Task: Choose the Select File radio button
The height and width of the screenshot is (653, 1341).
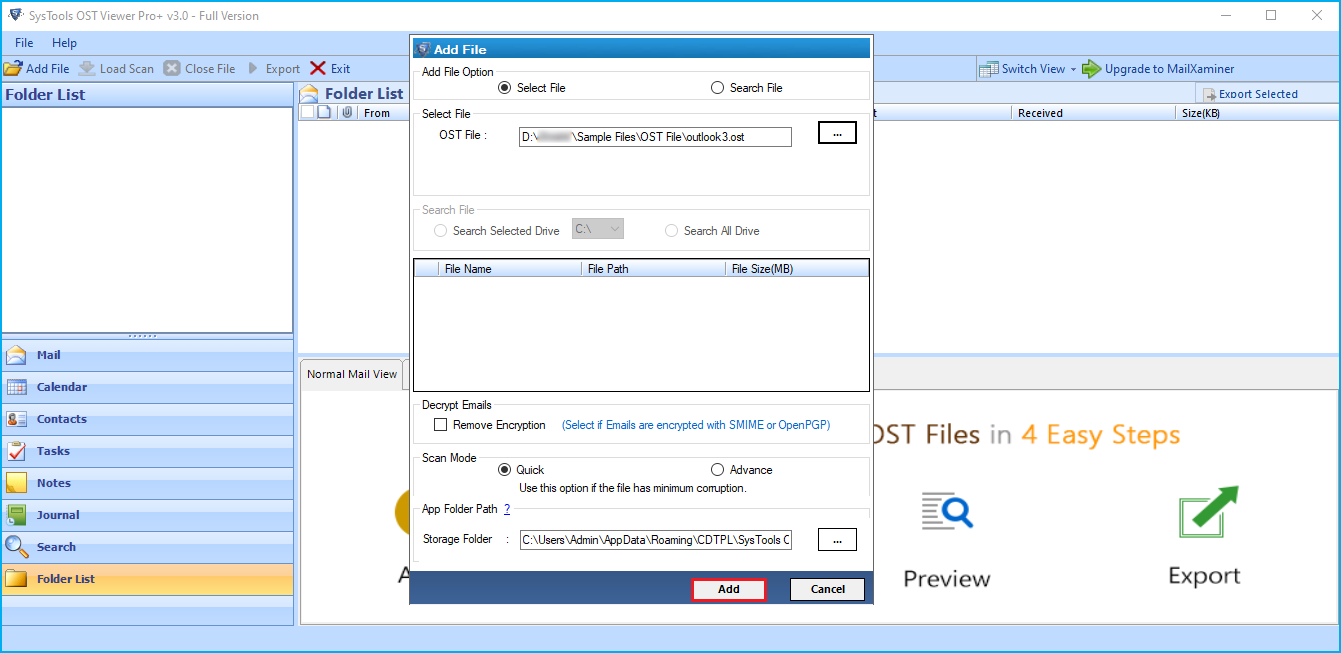Action: coord(504,88)
